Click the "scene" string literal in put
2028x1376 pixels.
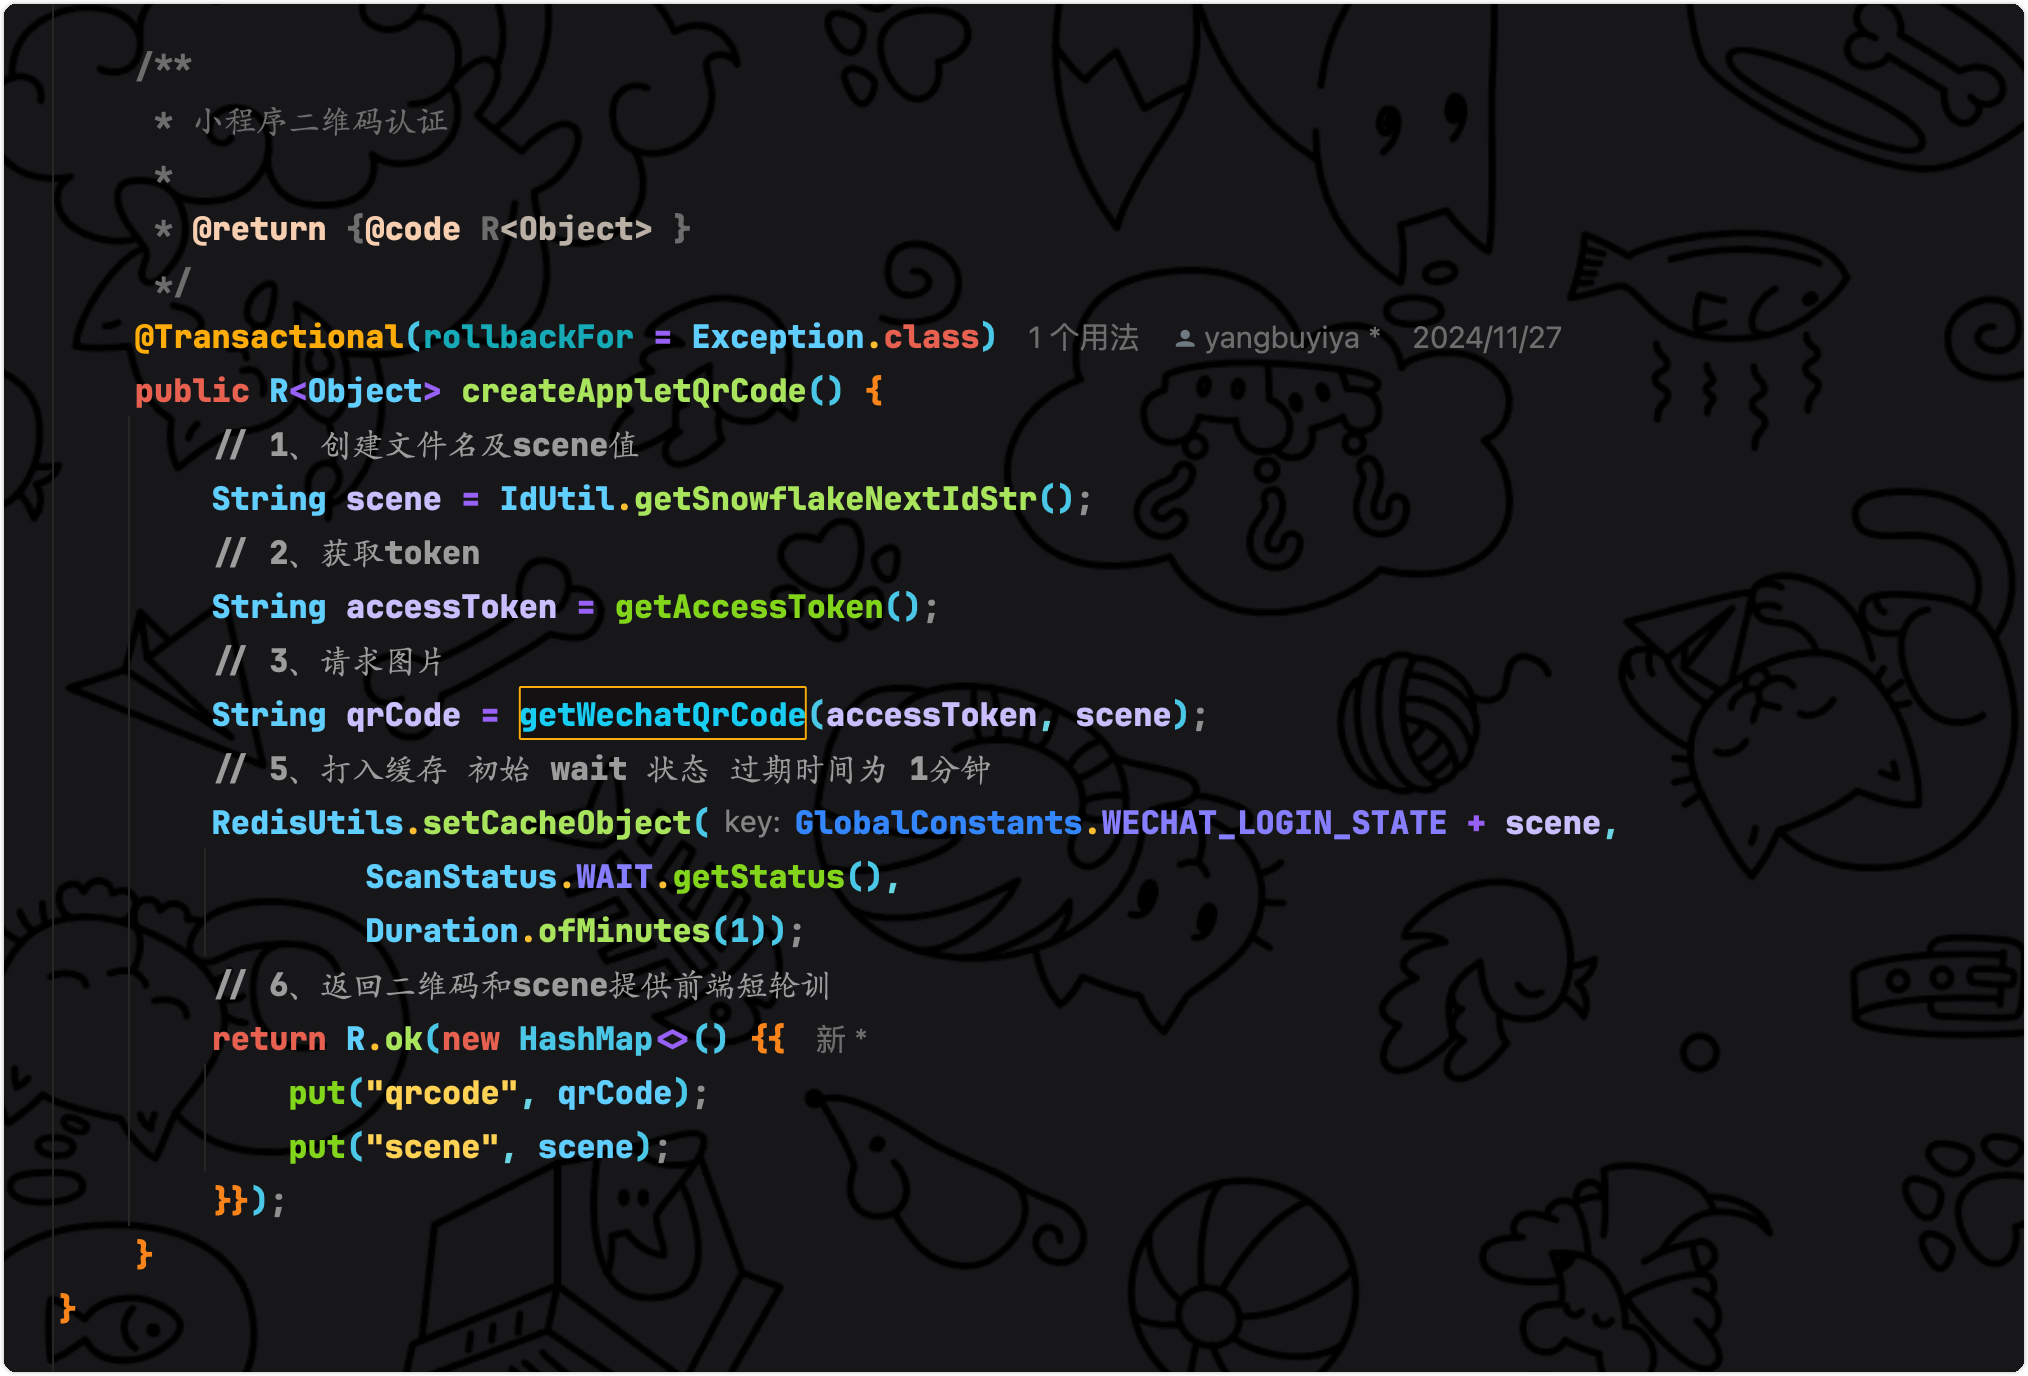coord(432,1147)
